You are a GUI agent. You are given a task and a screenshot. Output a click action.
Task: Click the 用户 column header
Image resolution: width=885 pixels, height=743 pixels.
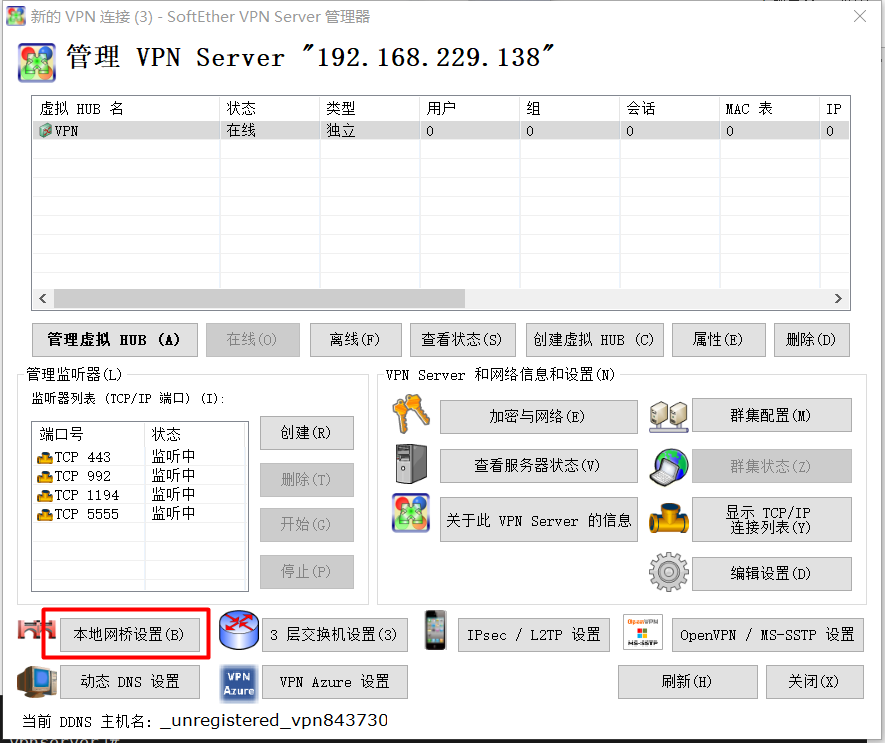point(470,108)
